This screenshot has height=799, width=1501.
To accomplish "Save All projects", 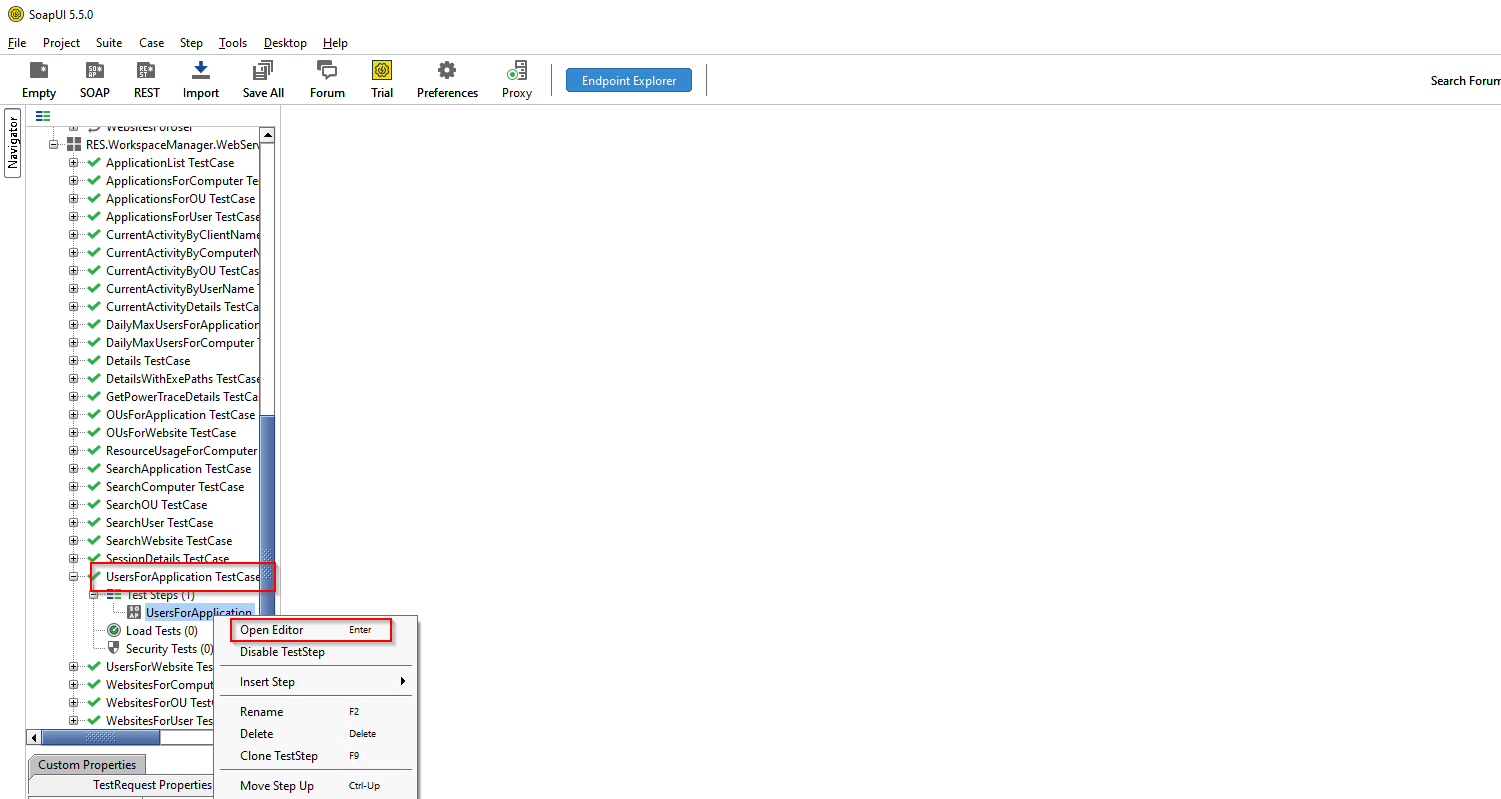I will click(262, 79).
